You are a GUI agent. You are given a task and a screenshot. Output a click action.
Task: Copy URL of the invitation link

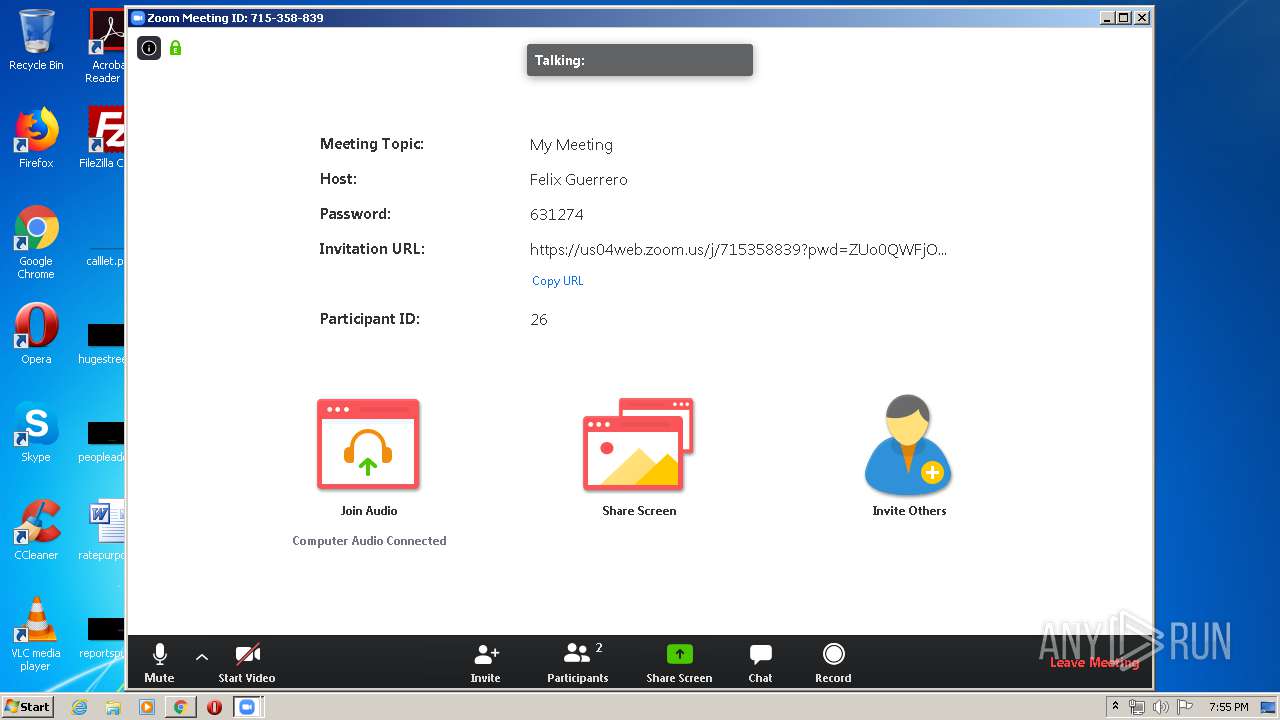click(x=557, y=281)
